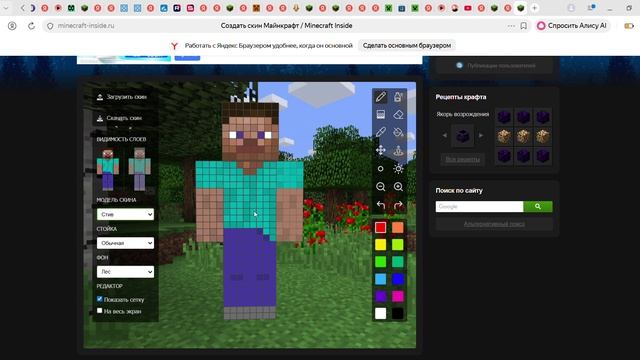The width and height of the screenshot is (640, 360).
Task: Toggle overlay layer visibility on faded Steve figure
Action: 139,169
